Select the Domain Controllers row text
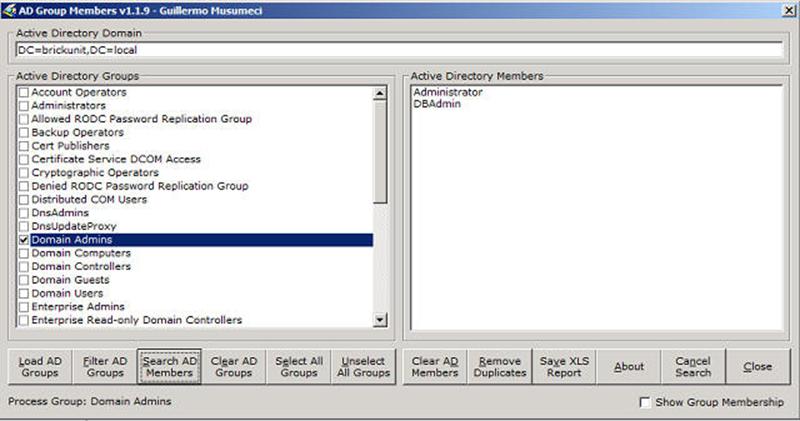This screenshot has height=421, width=800. click(81, 266)
